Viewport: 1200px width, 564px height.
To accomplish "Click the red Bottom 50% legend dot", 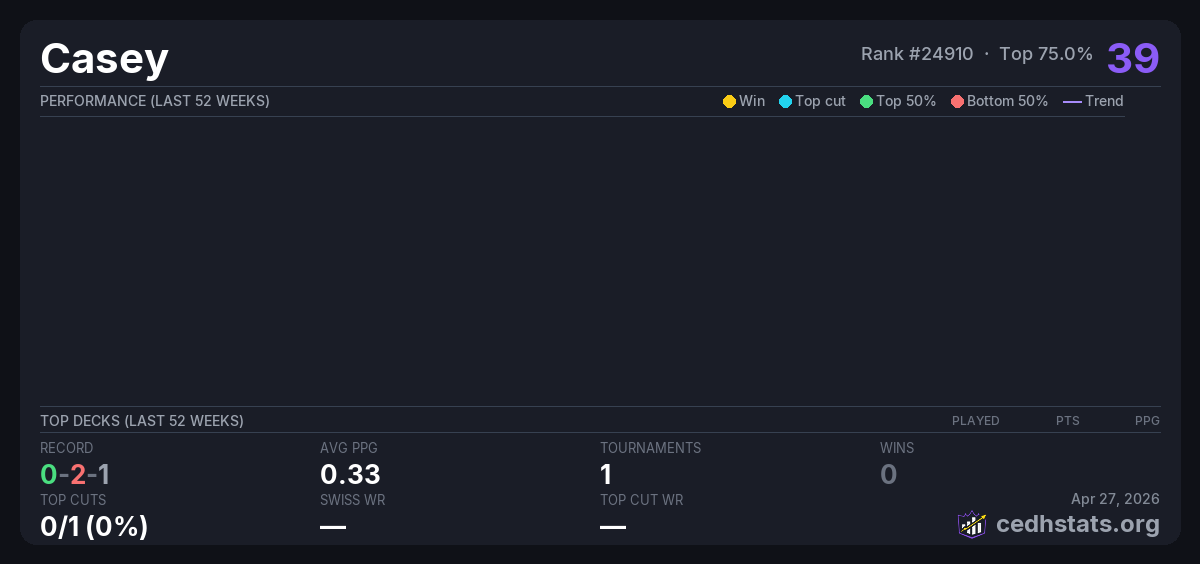I will pos(957,101).
